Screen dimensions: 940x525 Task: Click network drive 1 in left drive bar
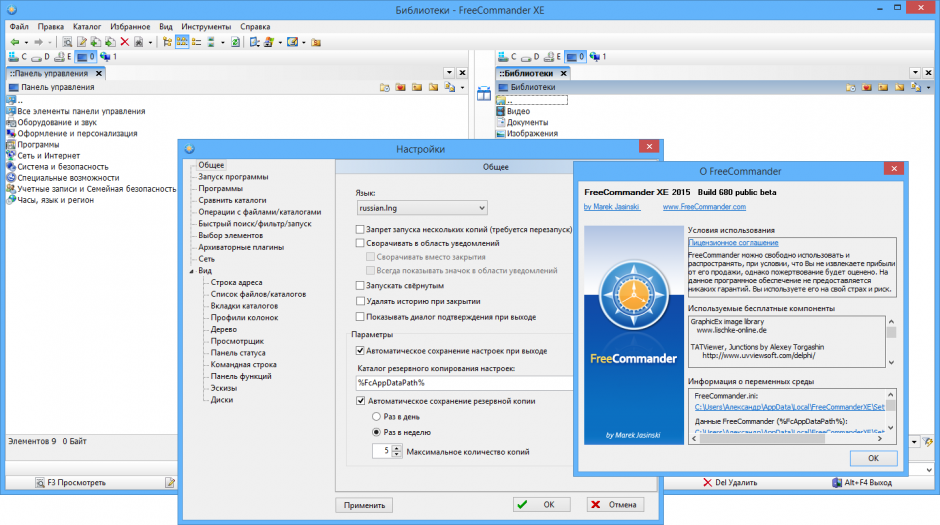coord(109,57)
